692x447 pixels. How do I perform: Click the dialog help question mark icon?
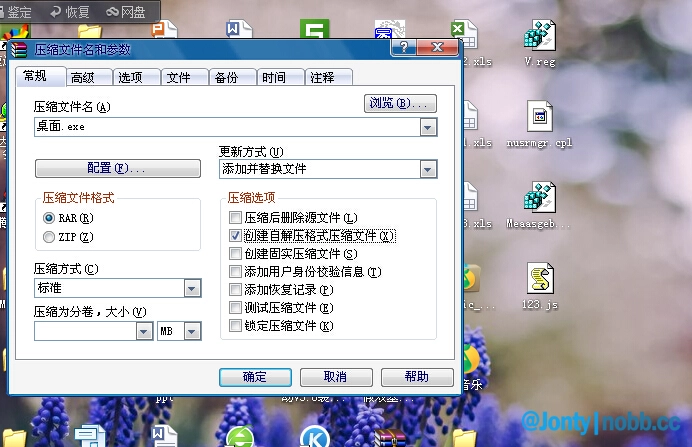coord(403,48)
